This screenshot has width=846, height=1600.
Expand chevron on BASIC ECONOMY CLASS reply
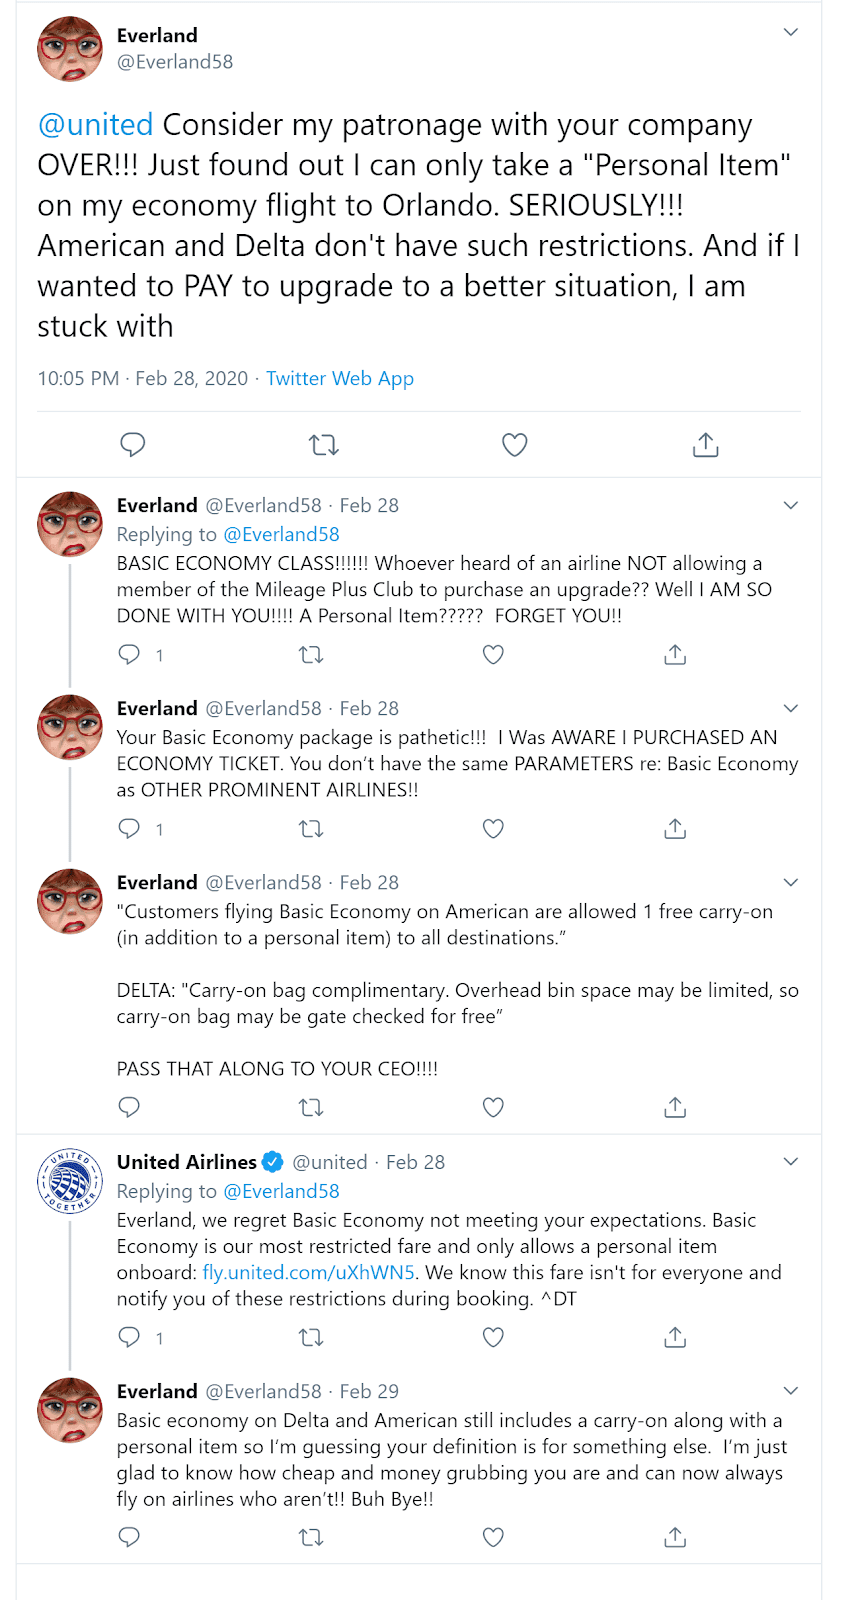tap(791, 505)
